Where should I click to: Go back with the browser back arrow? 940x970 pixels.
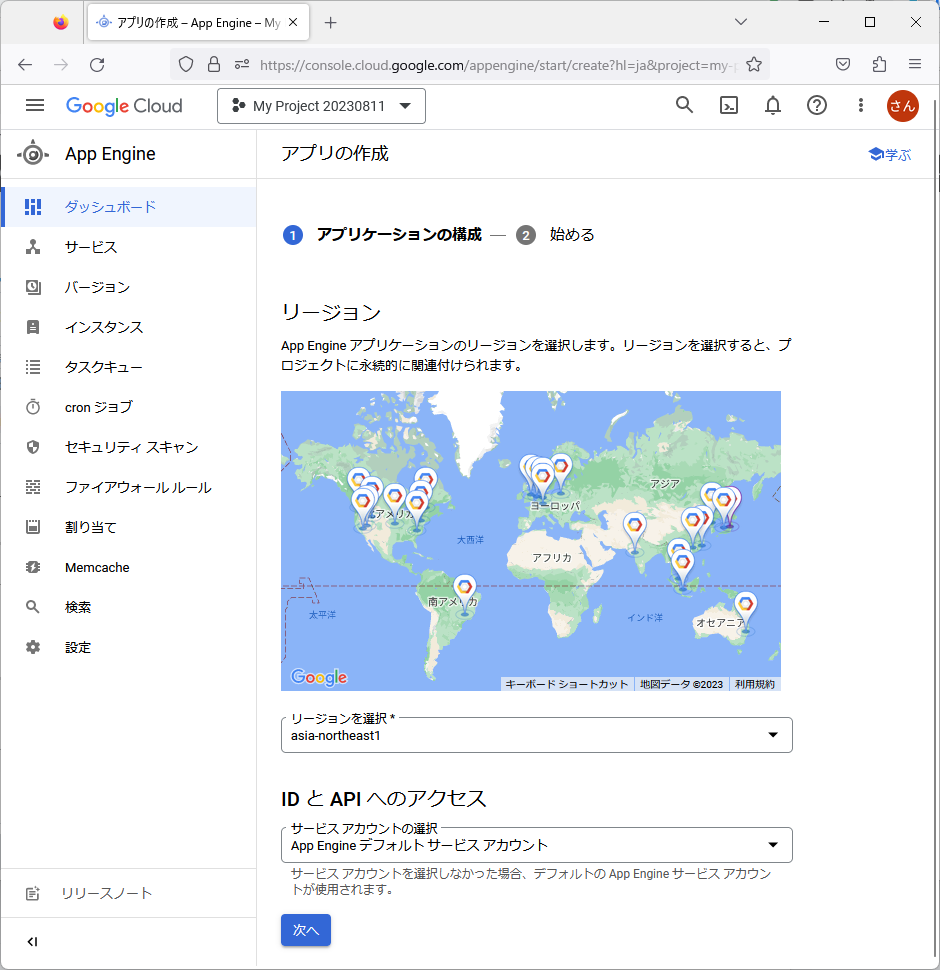25,64
